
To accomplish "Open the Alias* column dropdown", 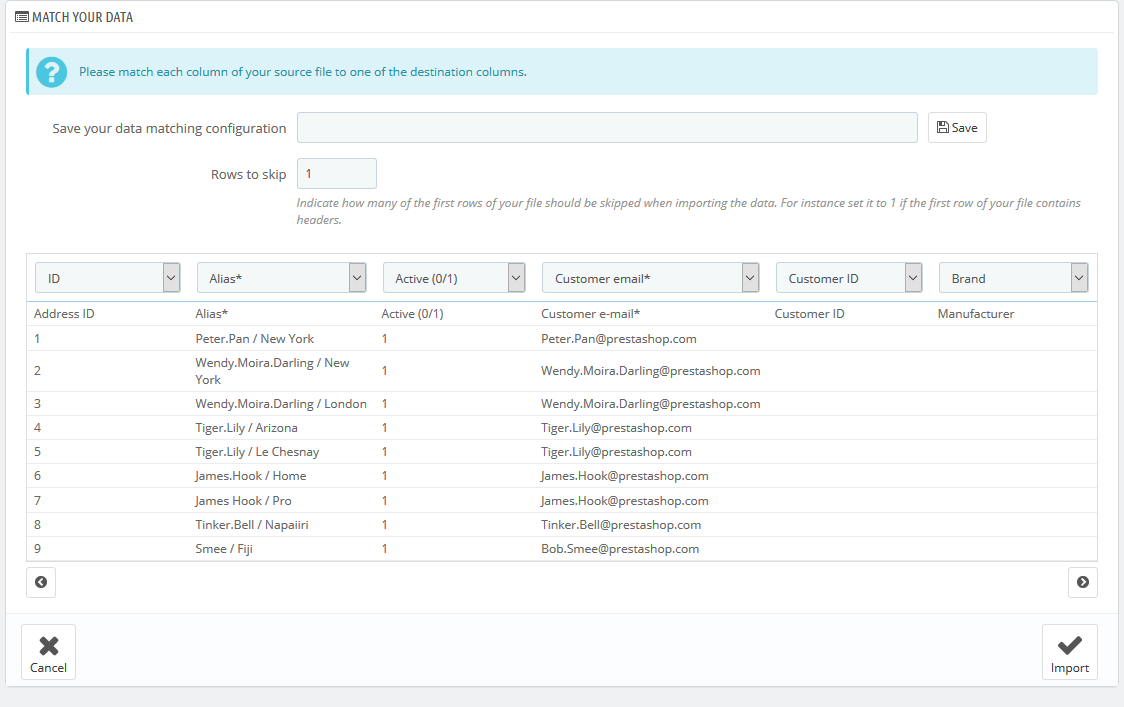I will [x=282, y=278].
